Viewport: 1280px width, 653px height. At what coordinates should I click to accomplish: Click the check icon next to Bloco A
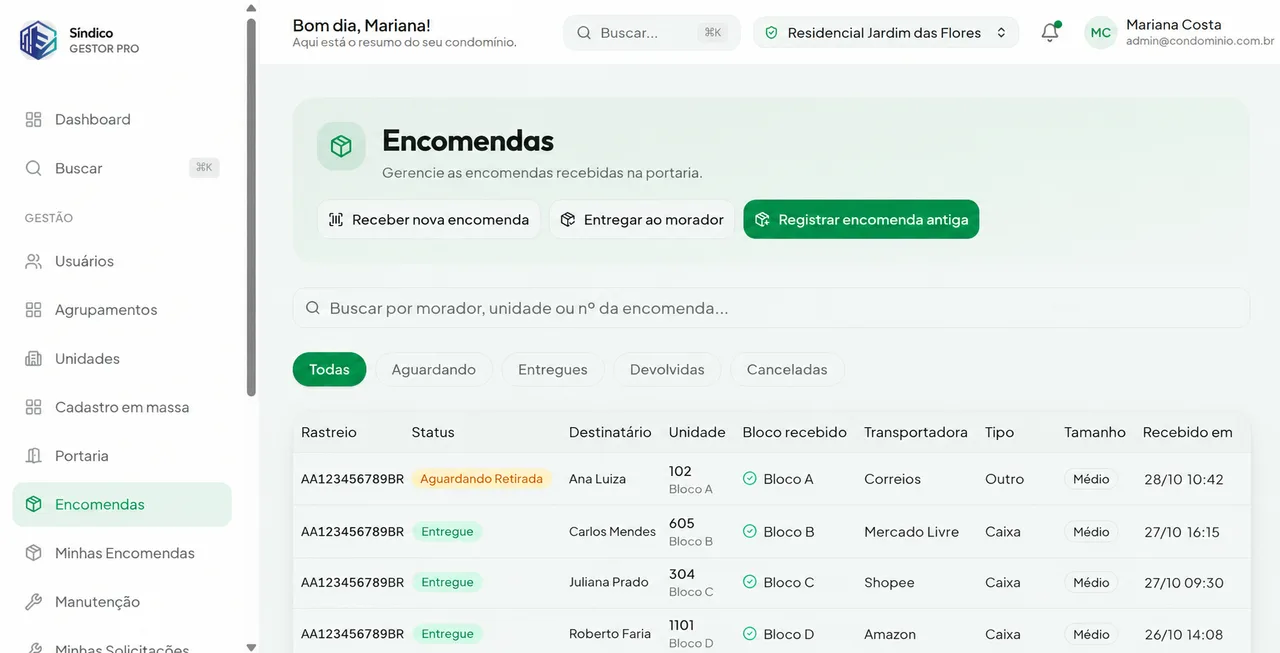tap(750, 479)
